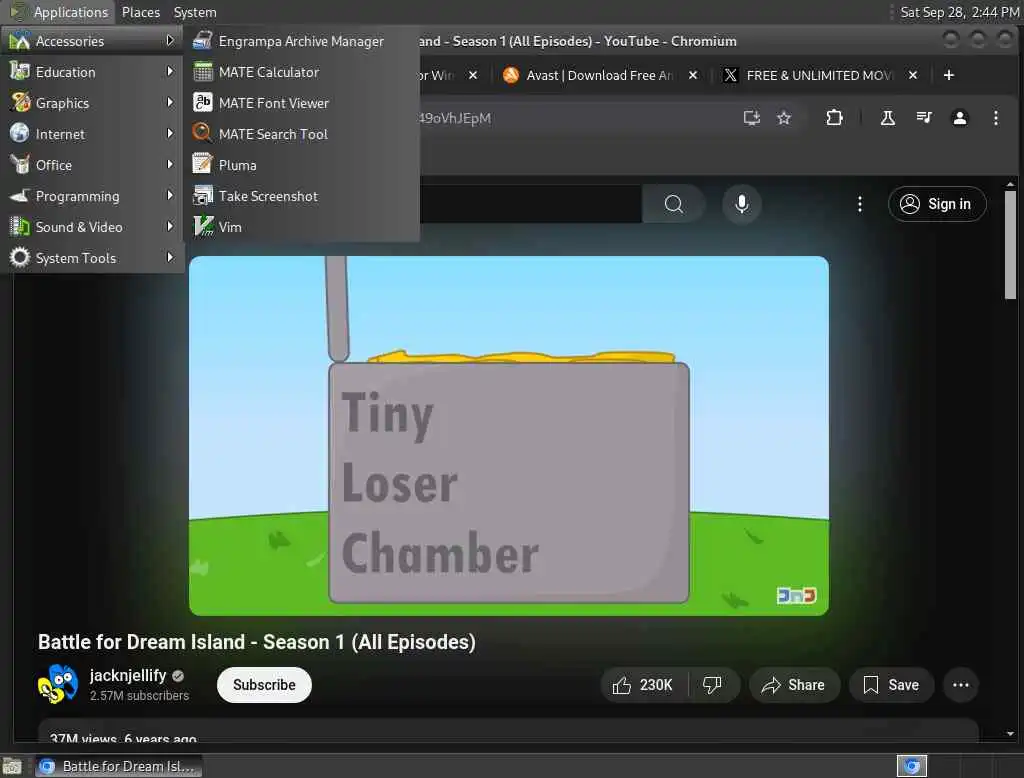Screen dimensions: 1024x778
Task: Expand the System Tools submenu
Action: pos(92,258)
